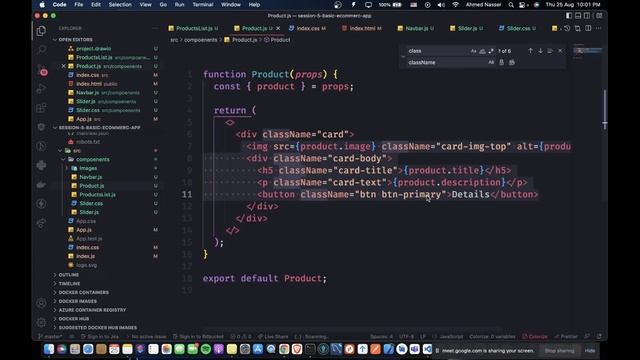Screen dimensions: 640x360
Task: Expand the Docker Hub section
Action: point(73,319)
